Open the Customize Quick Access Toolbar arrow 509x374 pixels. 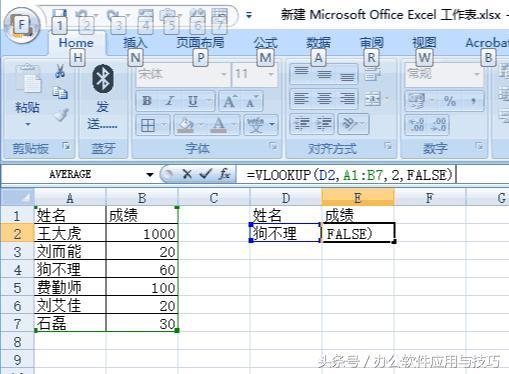pos(249,15)
